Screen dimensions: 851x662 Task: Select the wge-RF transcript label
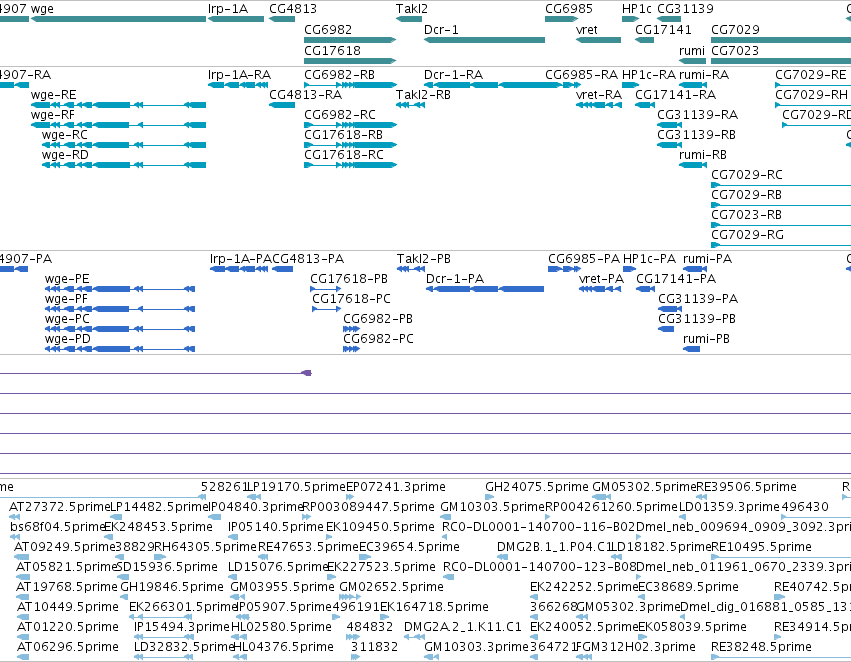pyautogui.click(x=53, y=114)
